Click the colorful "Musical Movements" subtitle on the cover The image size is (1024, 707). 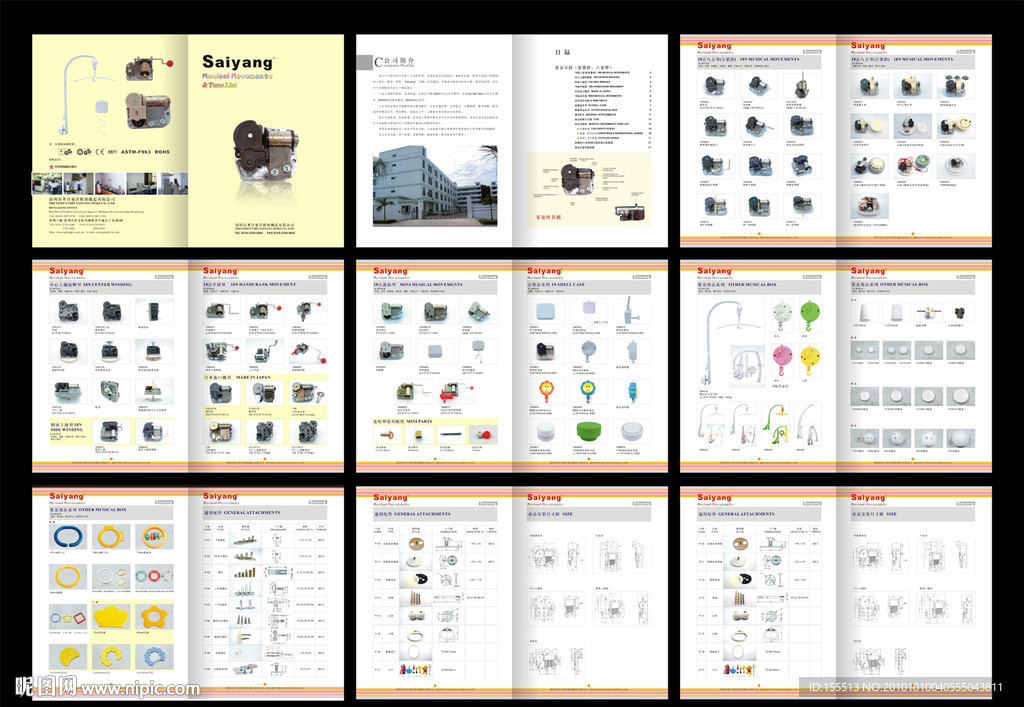pos(237,76)
